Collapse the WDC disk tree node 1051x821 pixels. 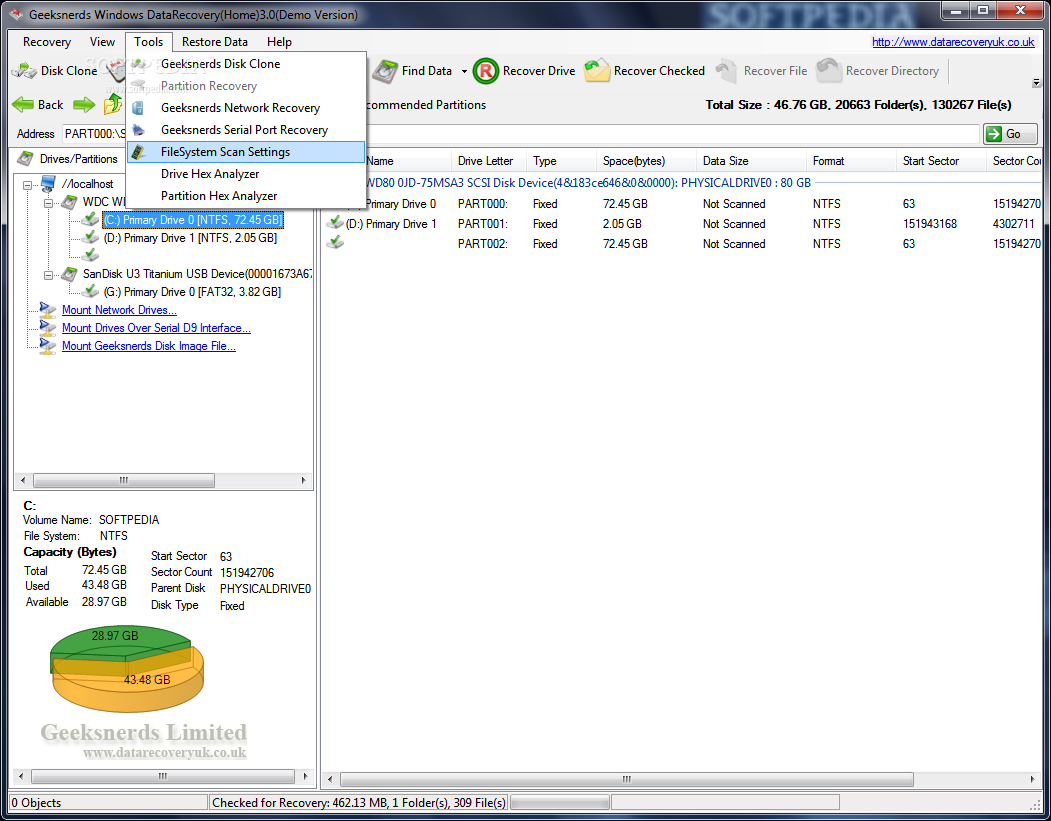tap(48, 202)
